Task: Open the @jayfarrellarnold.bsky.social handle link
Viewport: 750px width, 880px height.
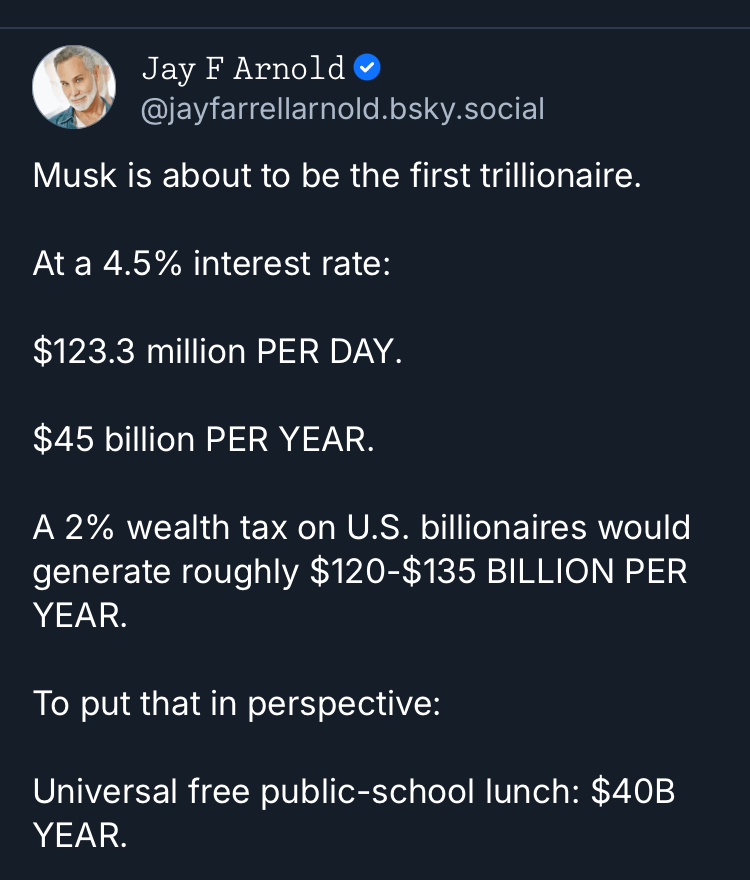Action: 343,108
